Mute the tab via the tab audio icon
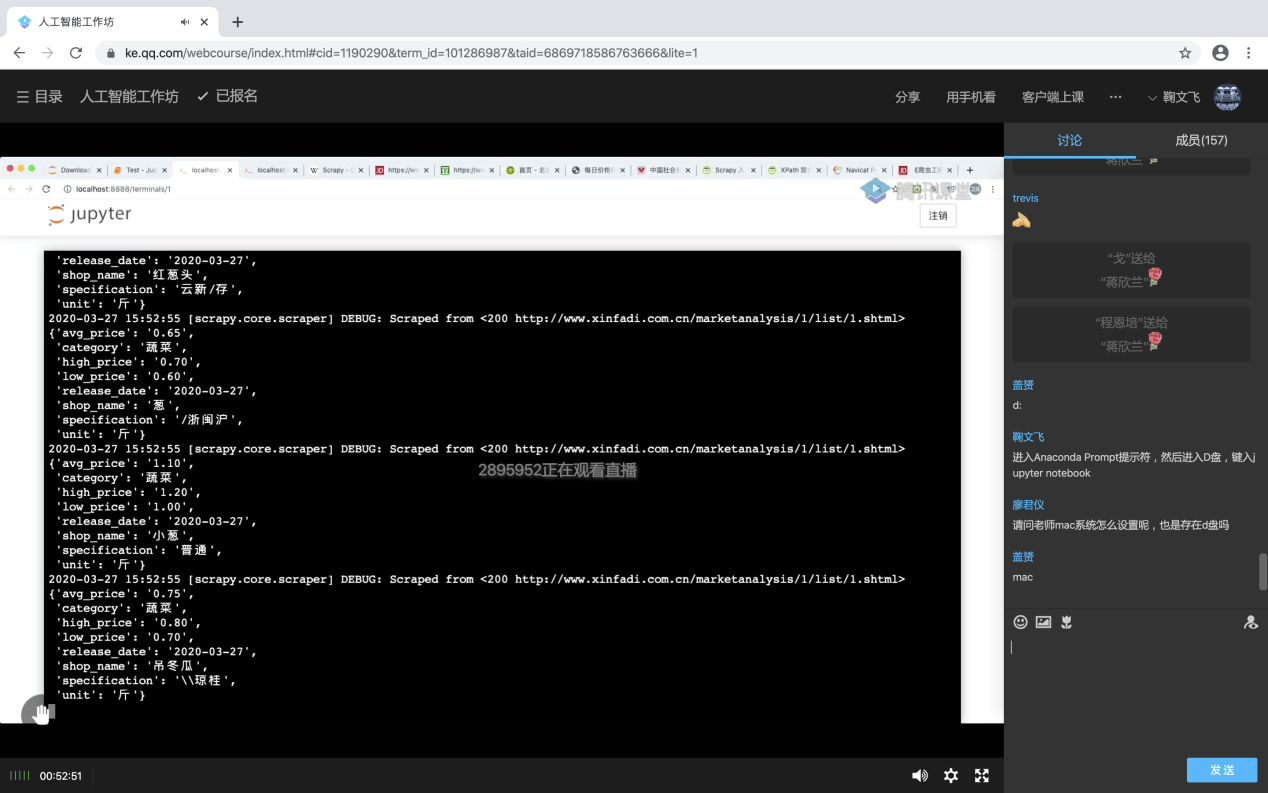The height and width of the screenshot is (793, 1268). [x=185, y=22]
